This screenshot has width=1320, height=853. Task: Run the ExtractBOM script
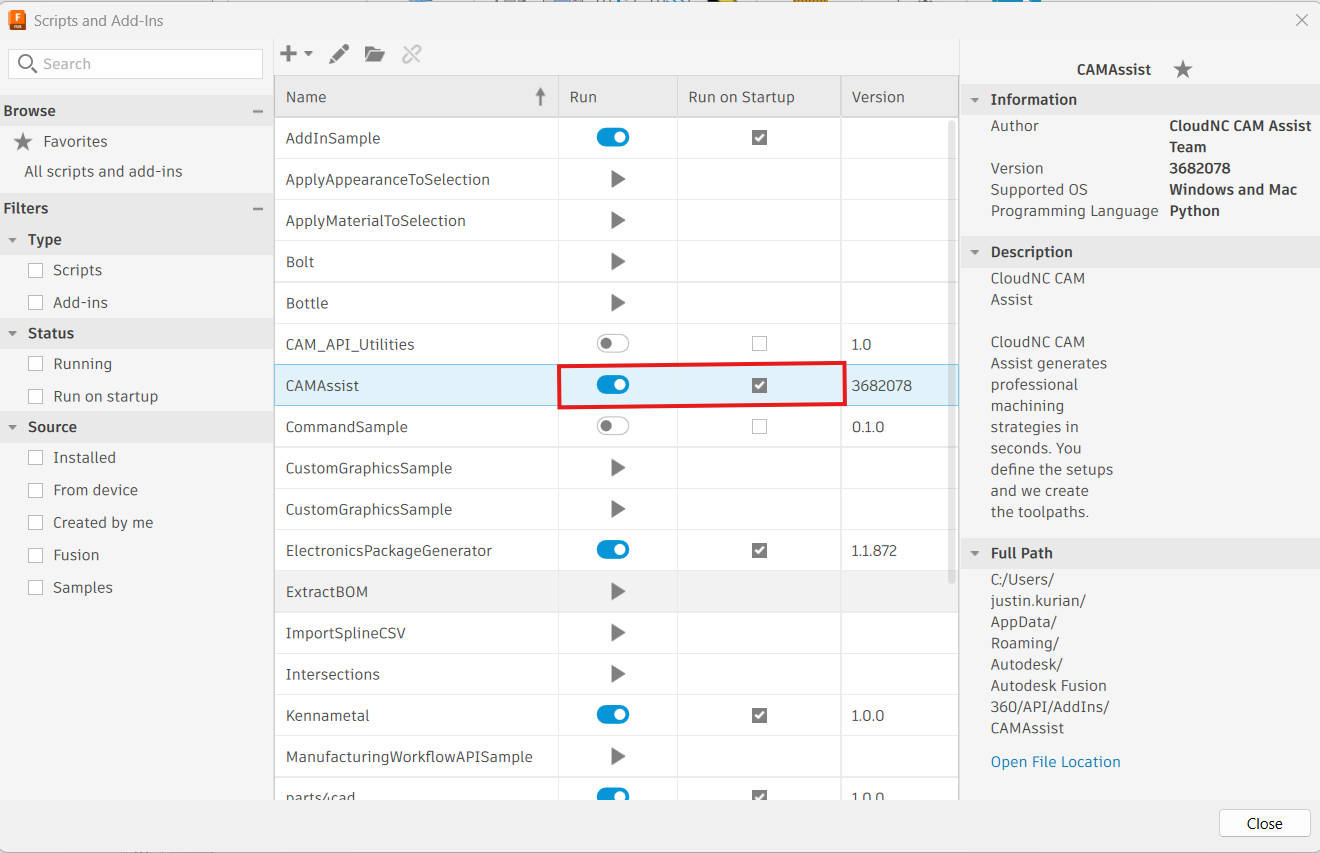(x=618, y=591)
